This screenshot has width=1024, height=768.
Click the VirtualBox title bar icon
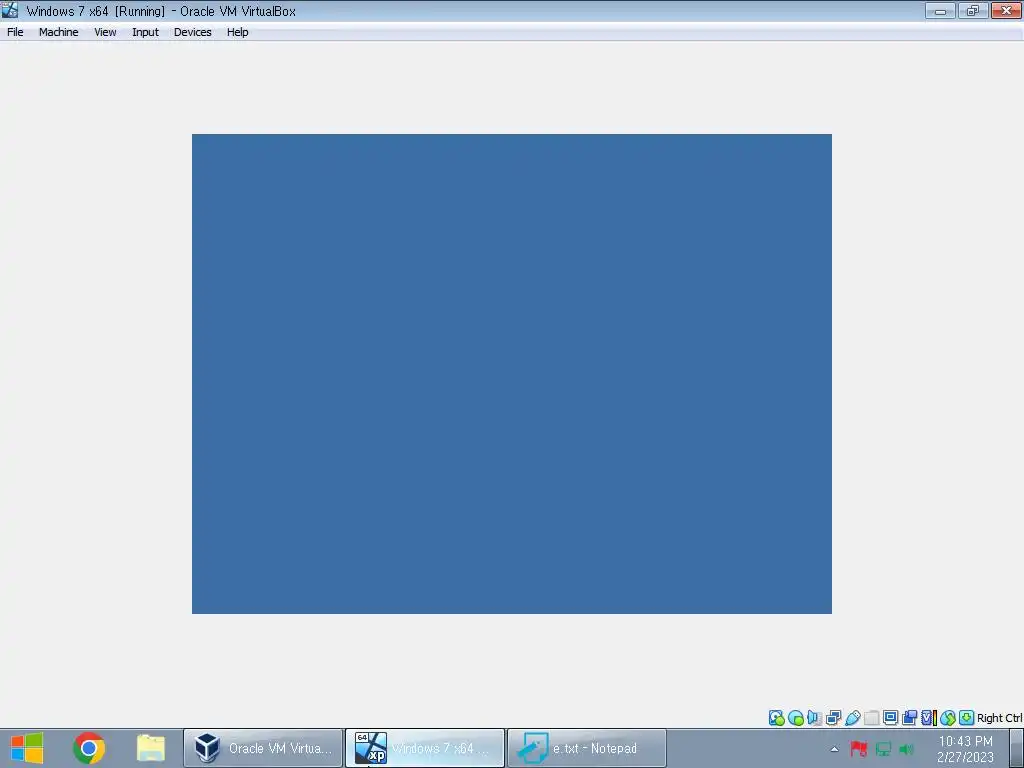[10, 11]
